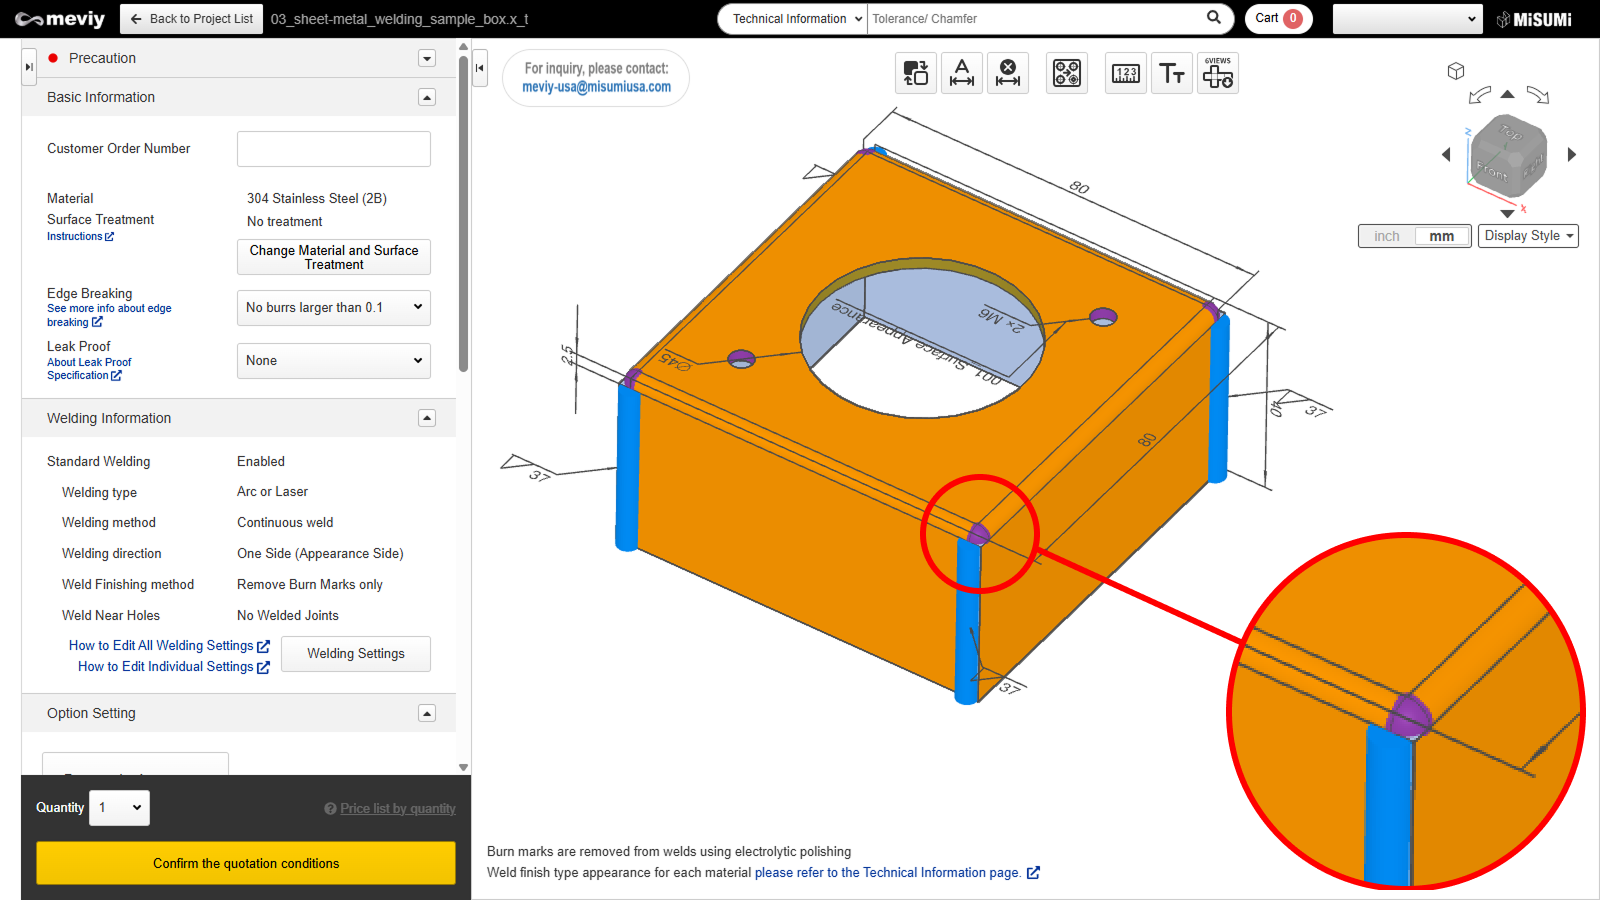Screen dimensions: 1600x900
Task: Click the hole pattern icon with four targets
Action: click(1066, 73)
